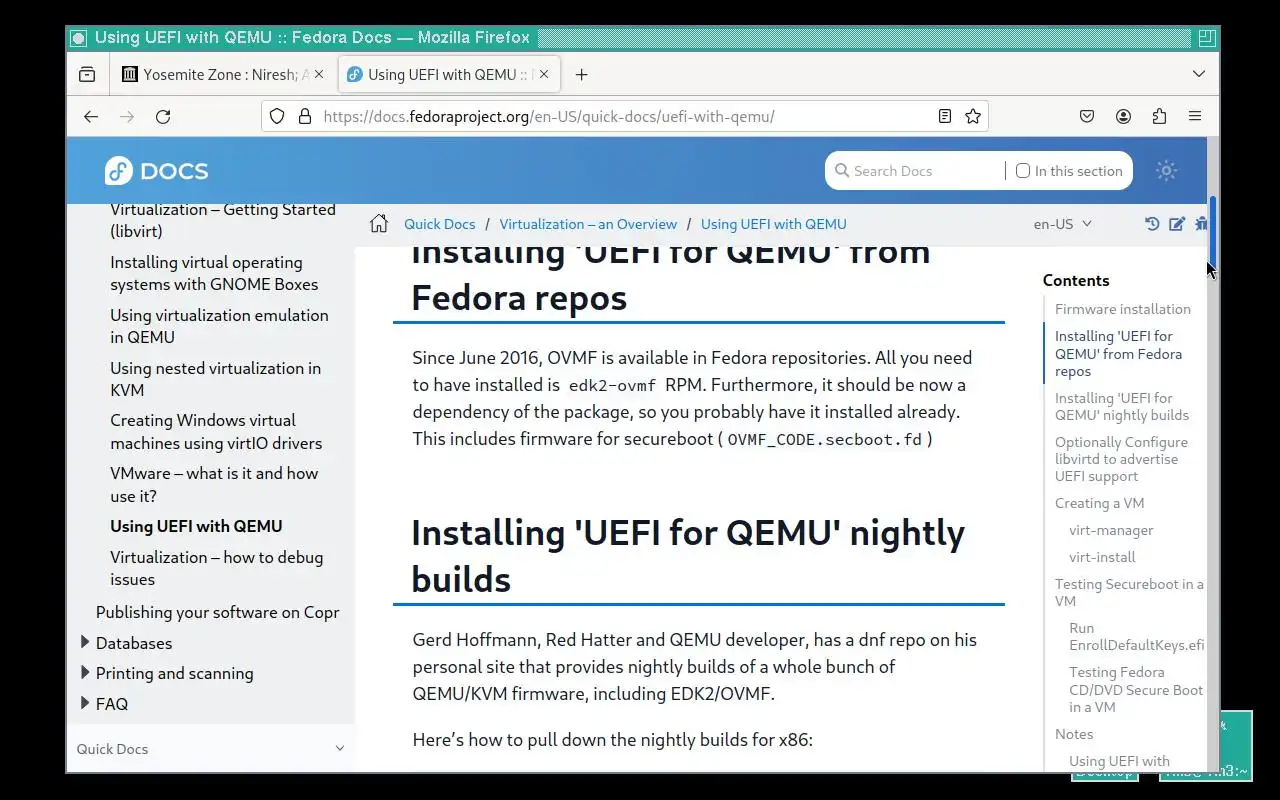Open the Firefox View button
Viewport: 1280px width, 800px height.
(87, 74)
